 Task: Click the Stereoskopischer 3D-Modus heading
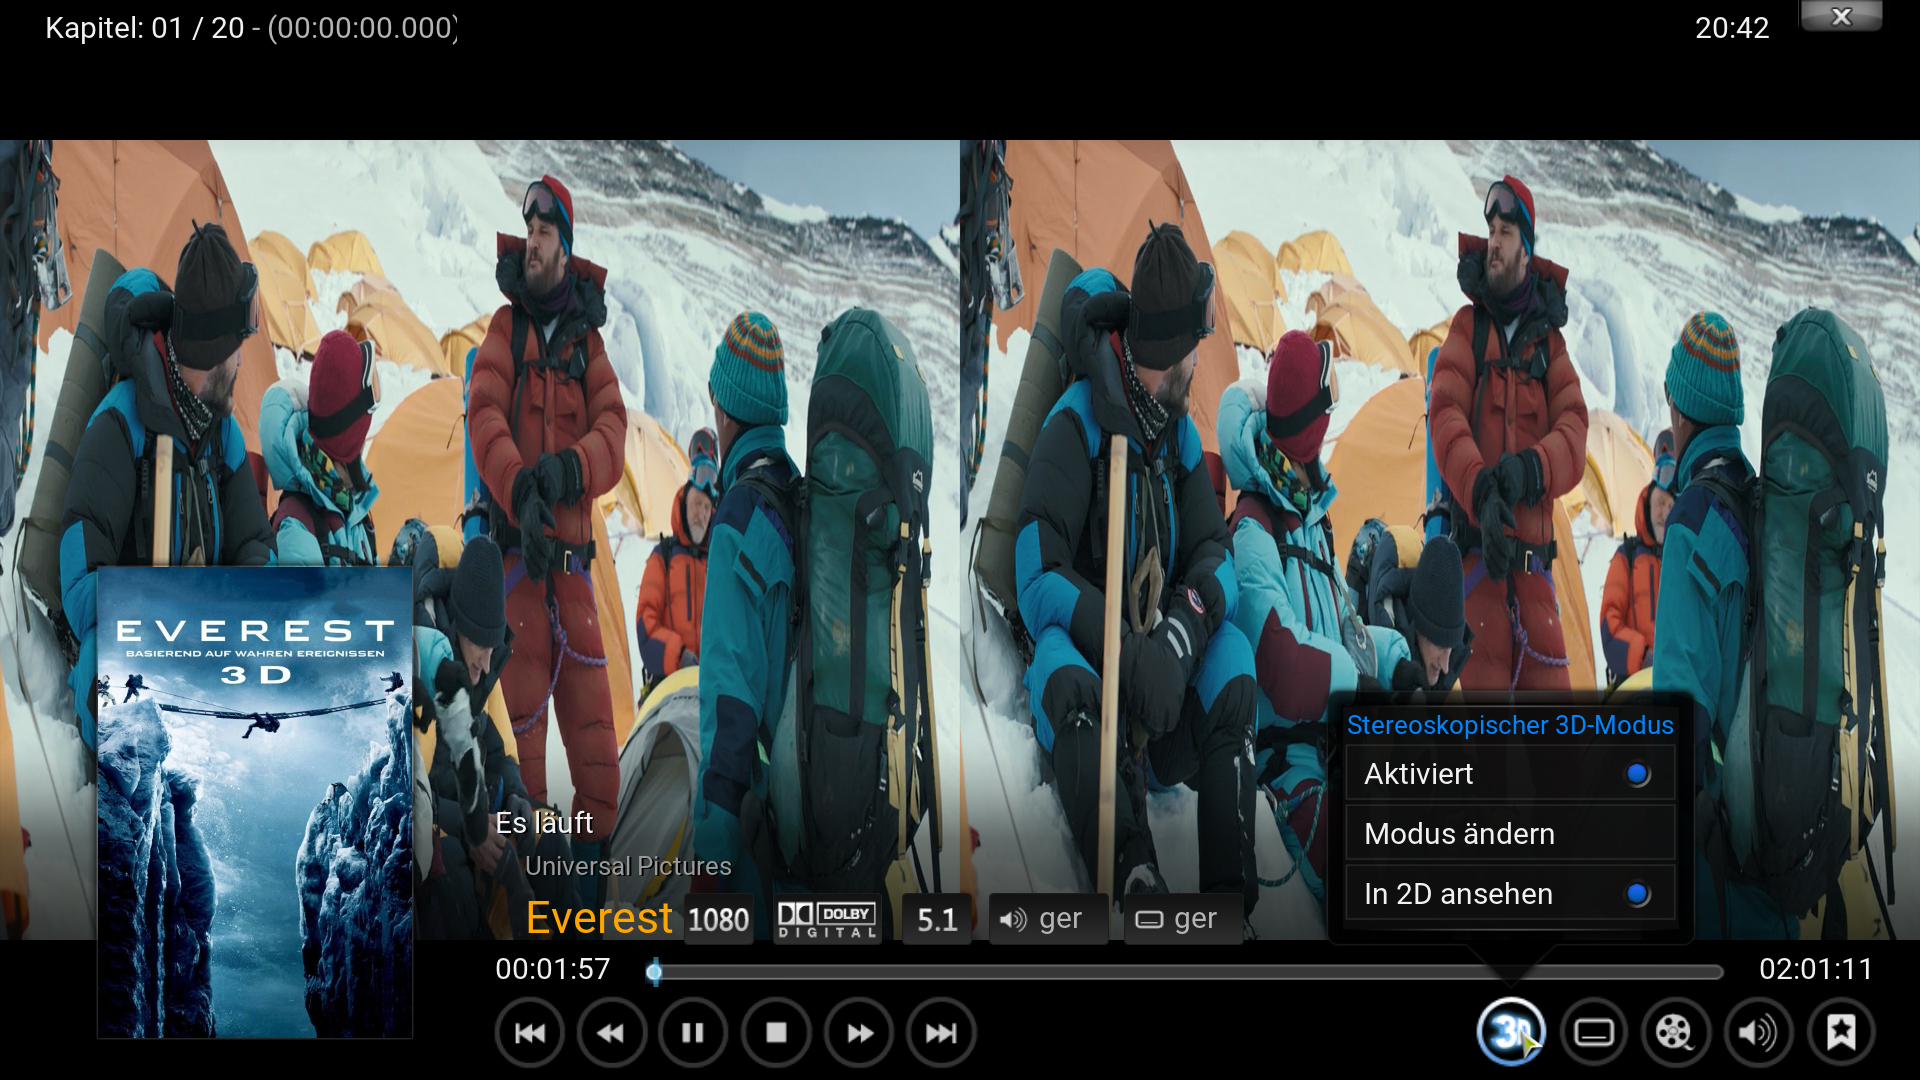coord(1510,725)
